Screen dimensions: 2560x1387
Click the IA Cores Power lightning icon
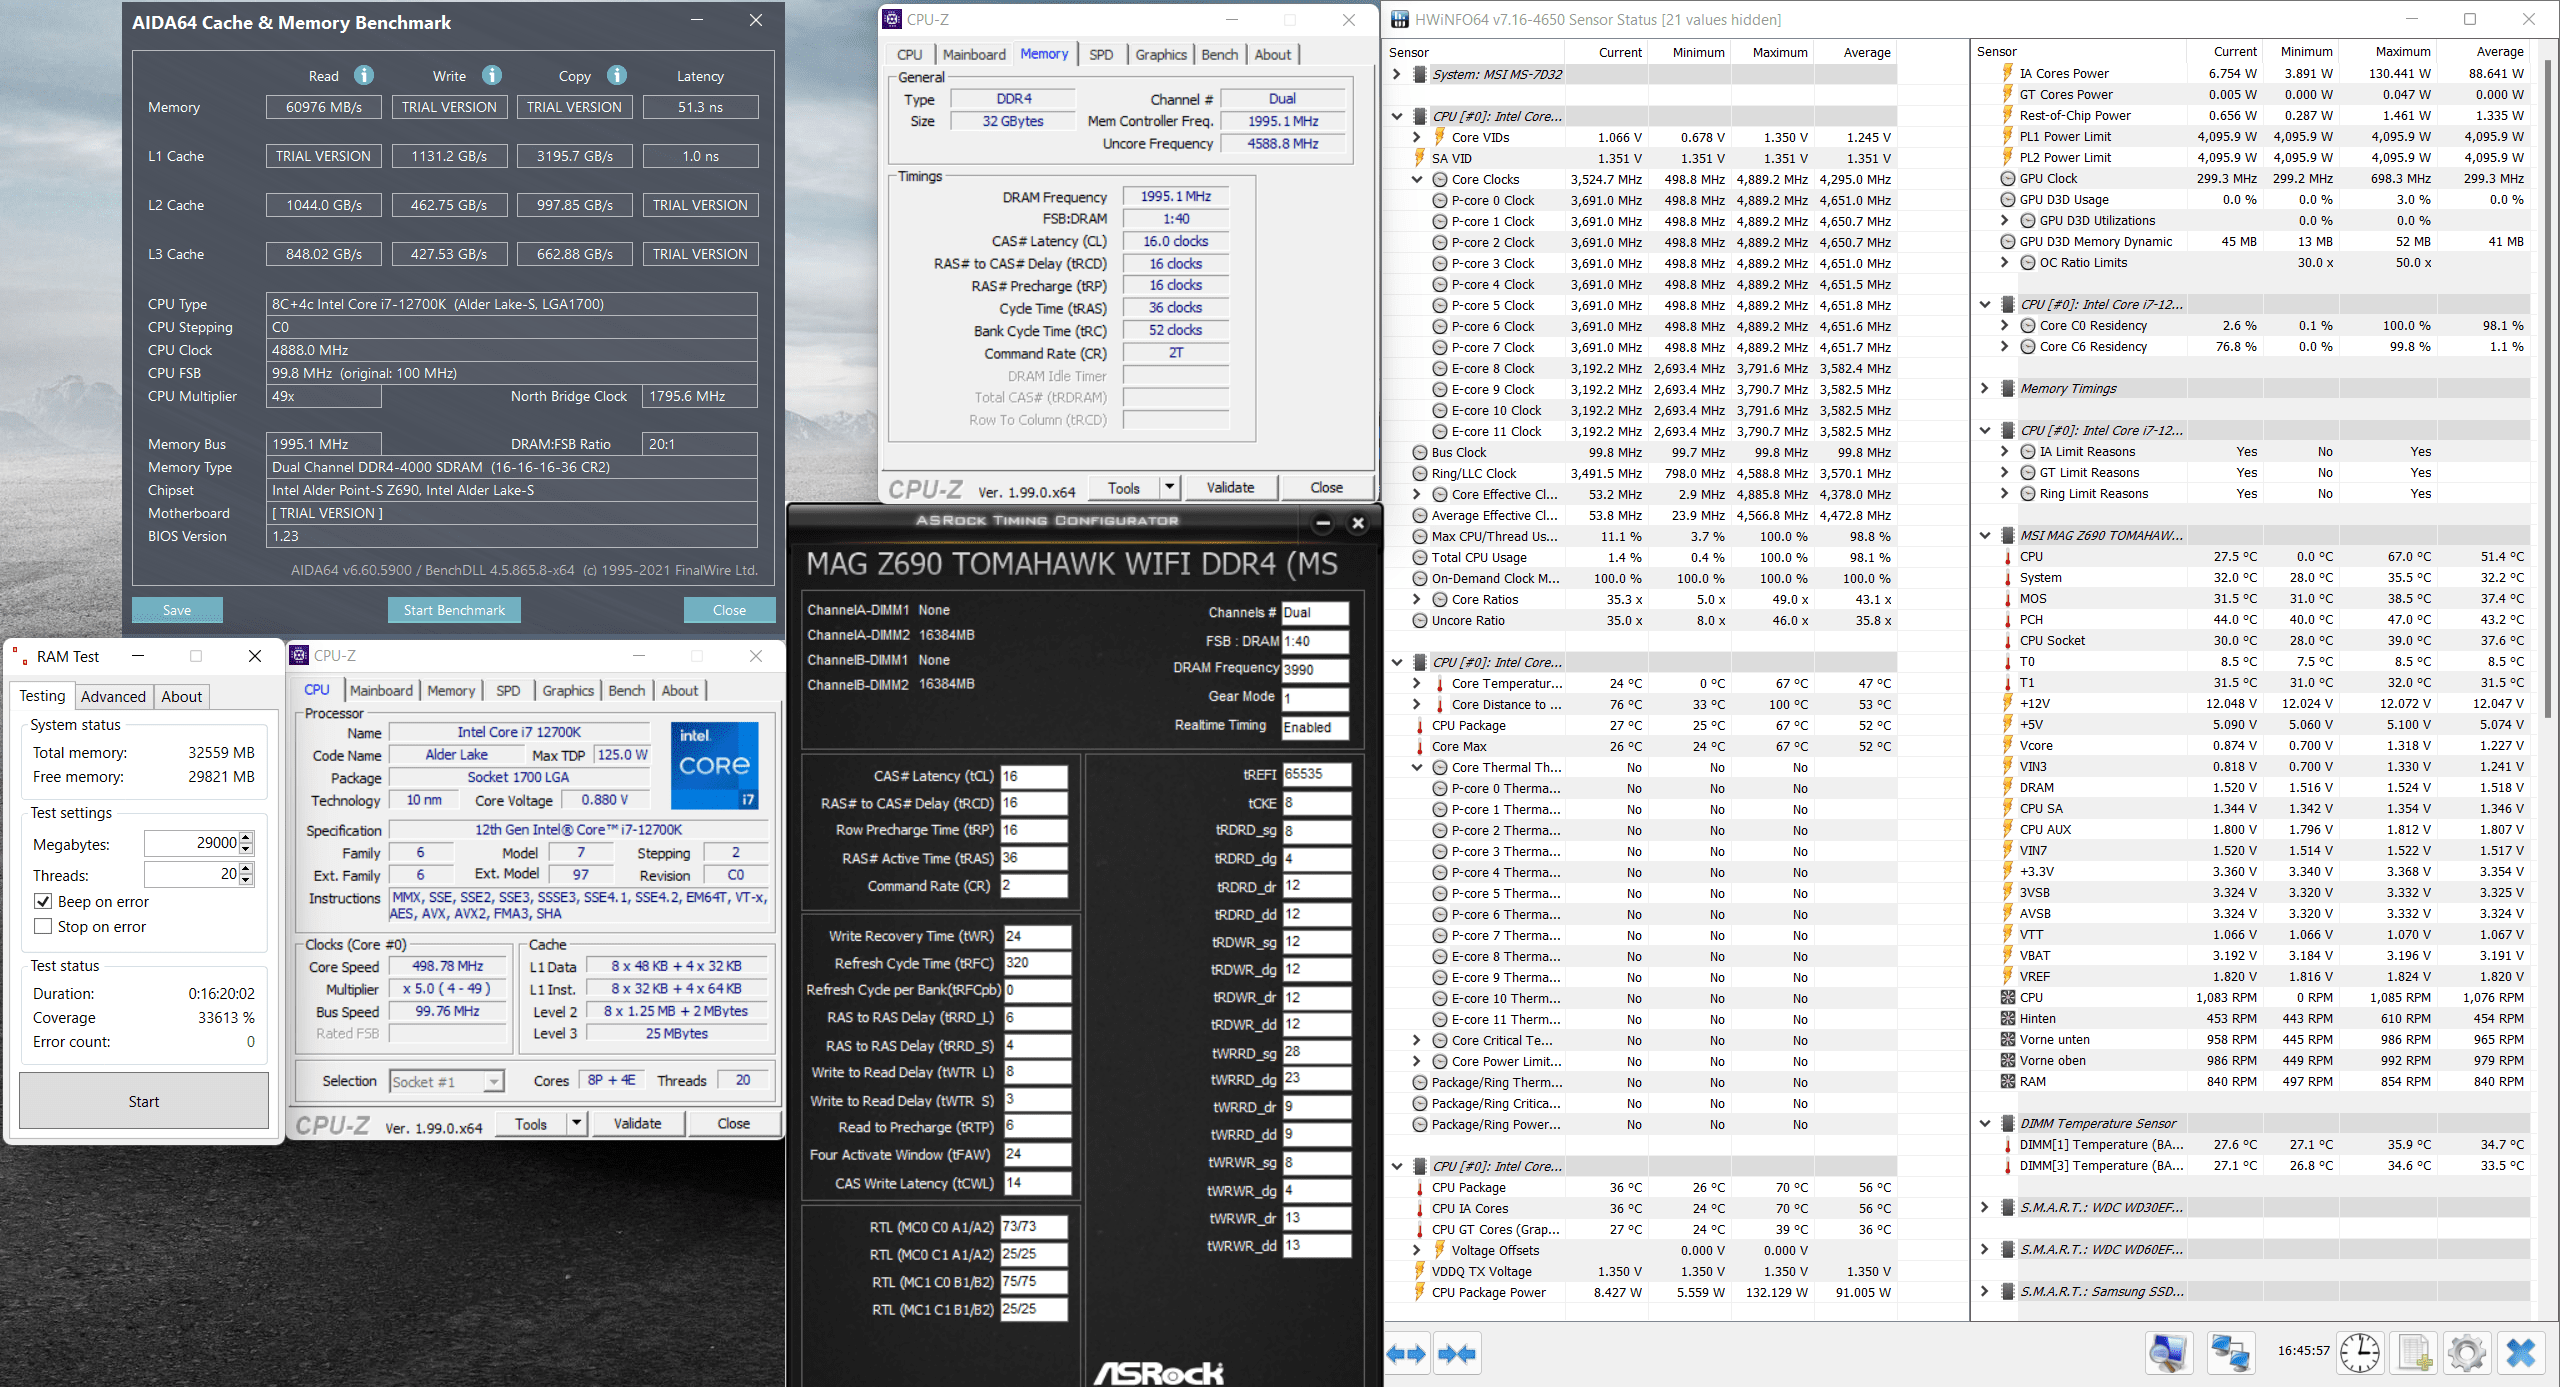point(2007,73)
